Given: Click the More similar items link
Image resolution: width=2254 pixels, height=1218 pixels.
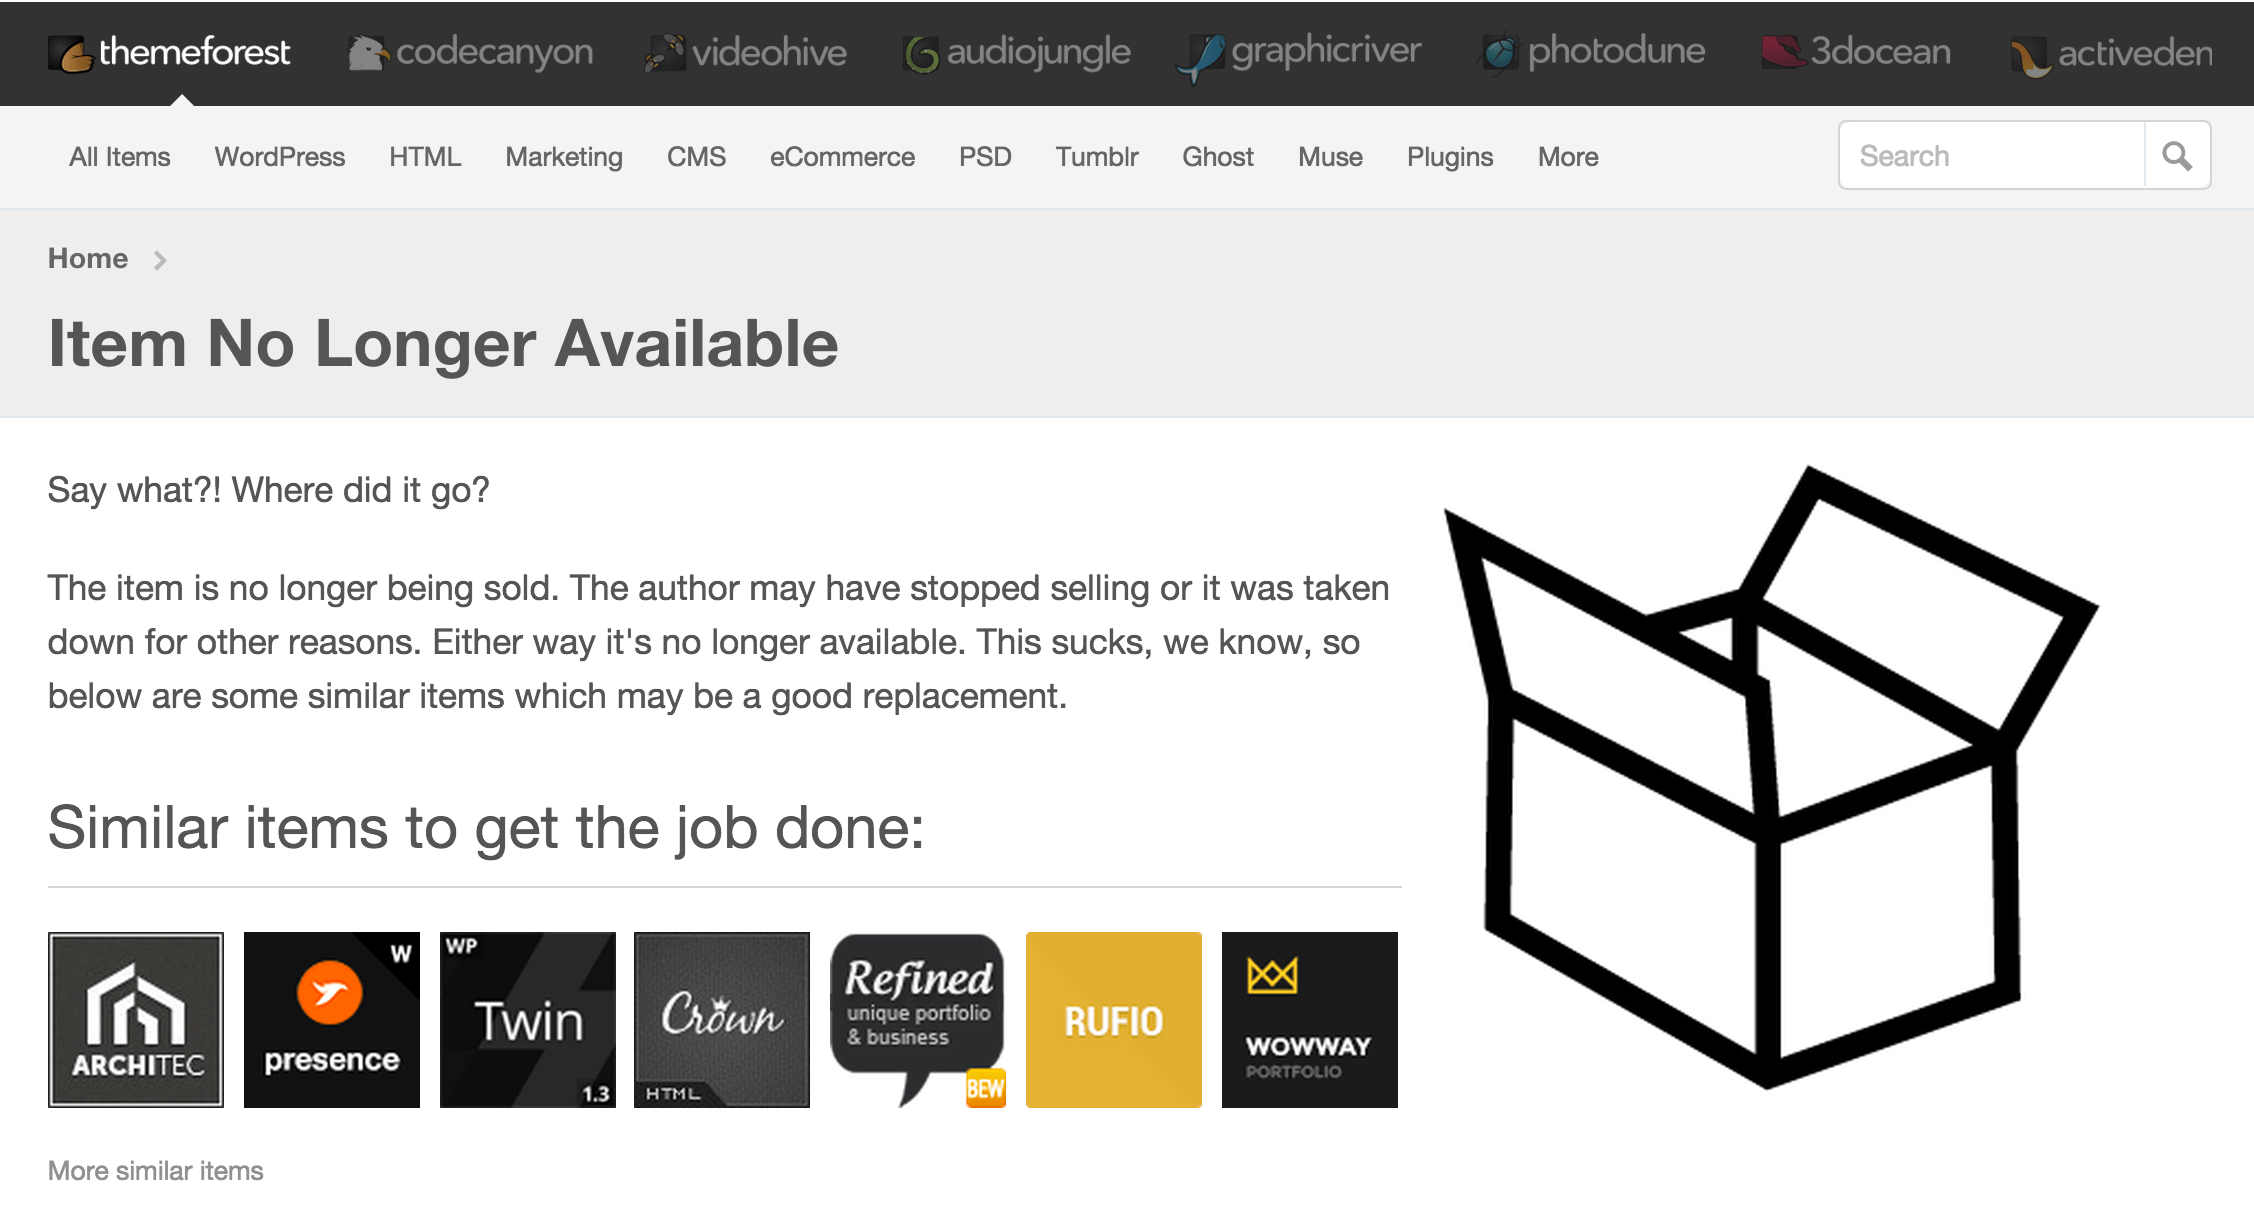Looking at the screenshot, I should (156, 1170).
